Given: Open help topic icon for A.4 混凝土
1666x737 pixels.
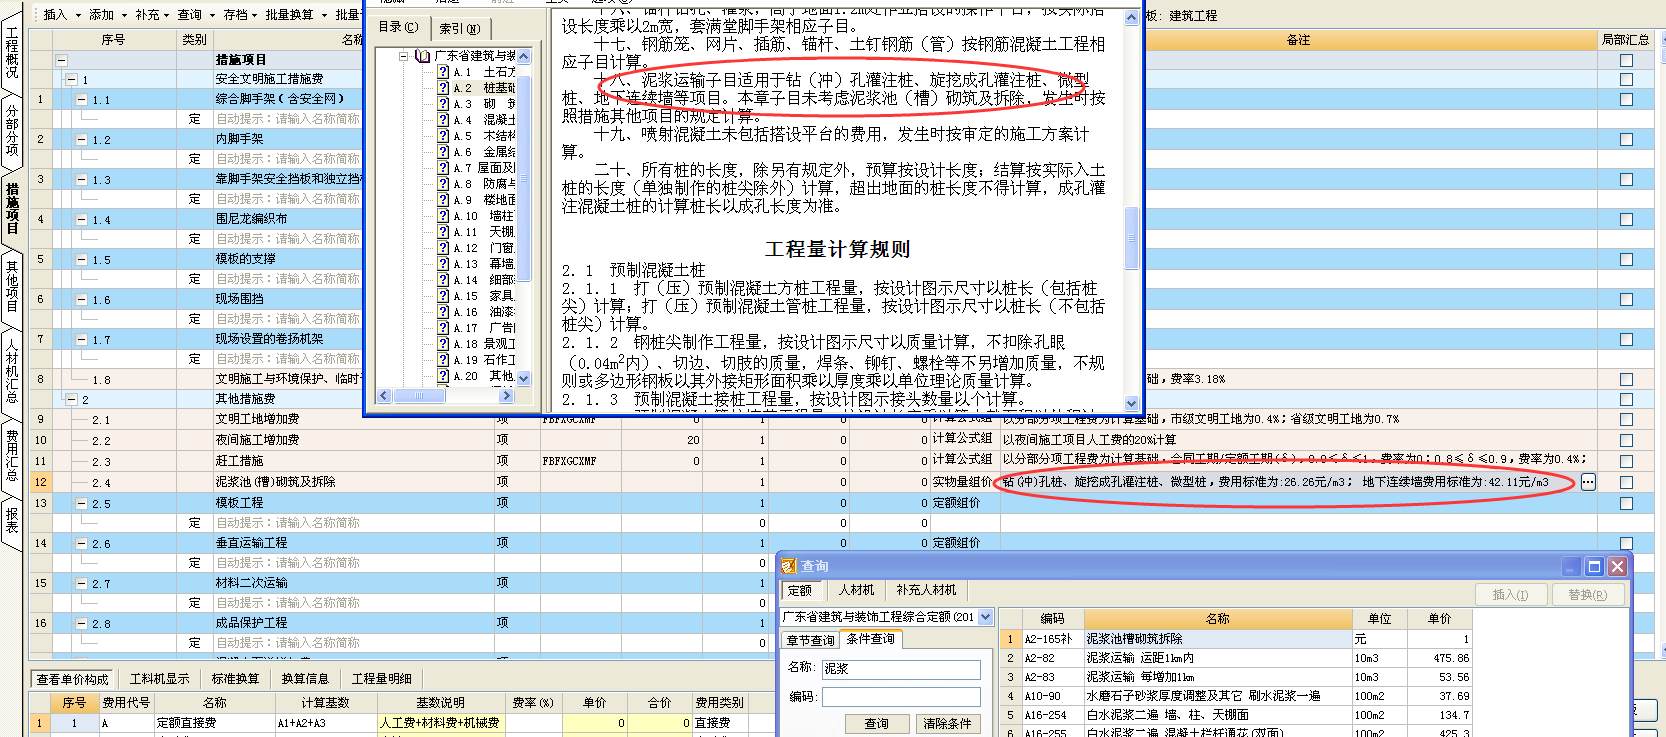Looking at the screenshot, I should click(x=443, y=120).
